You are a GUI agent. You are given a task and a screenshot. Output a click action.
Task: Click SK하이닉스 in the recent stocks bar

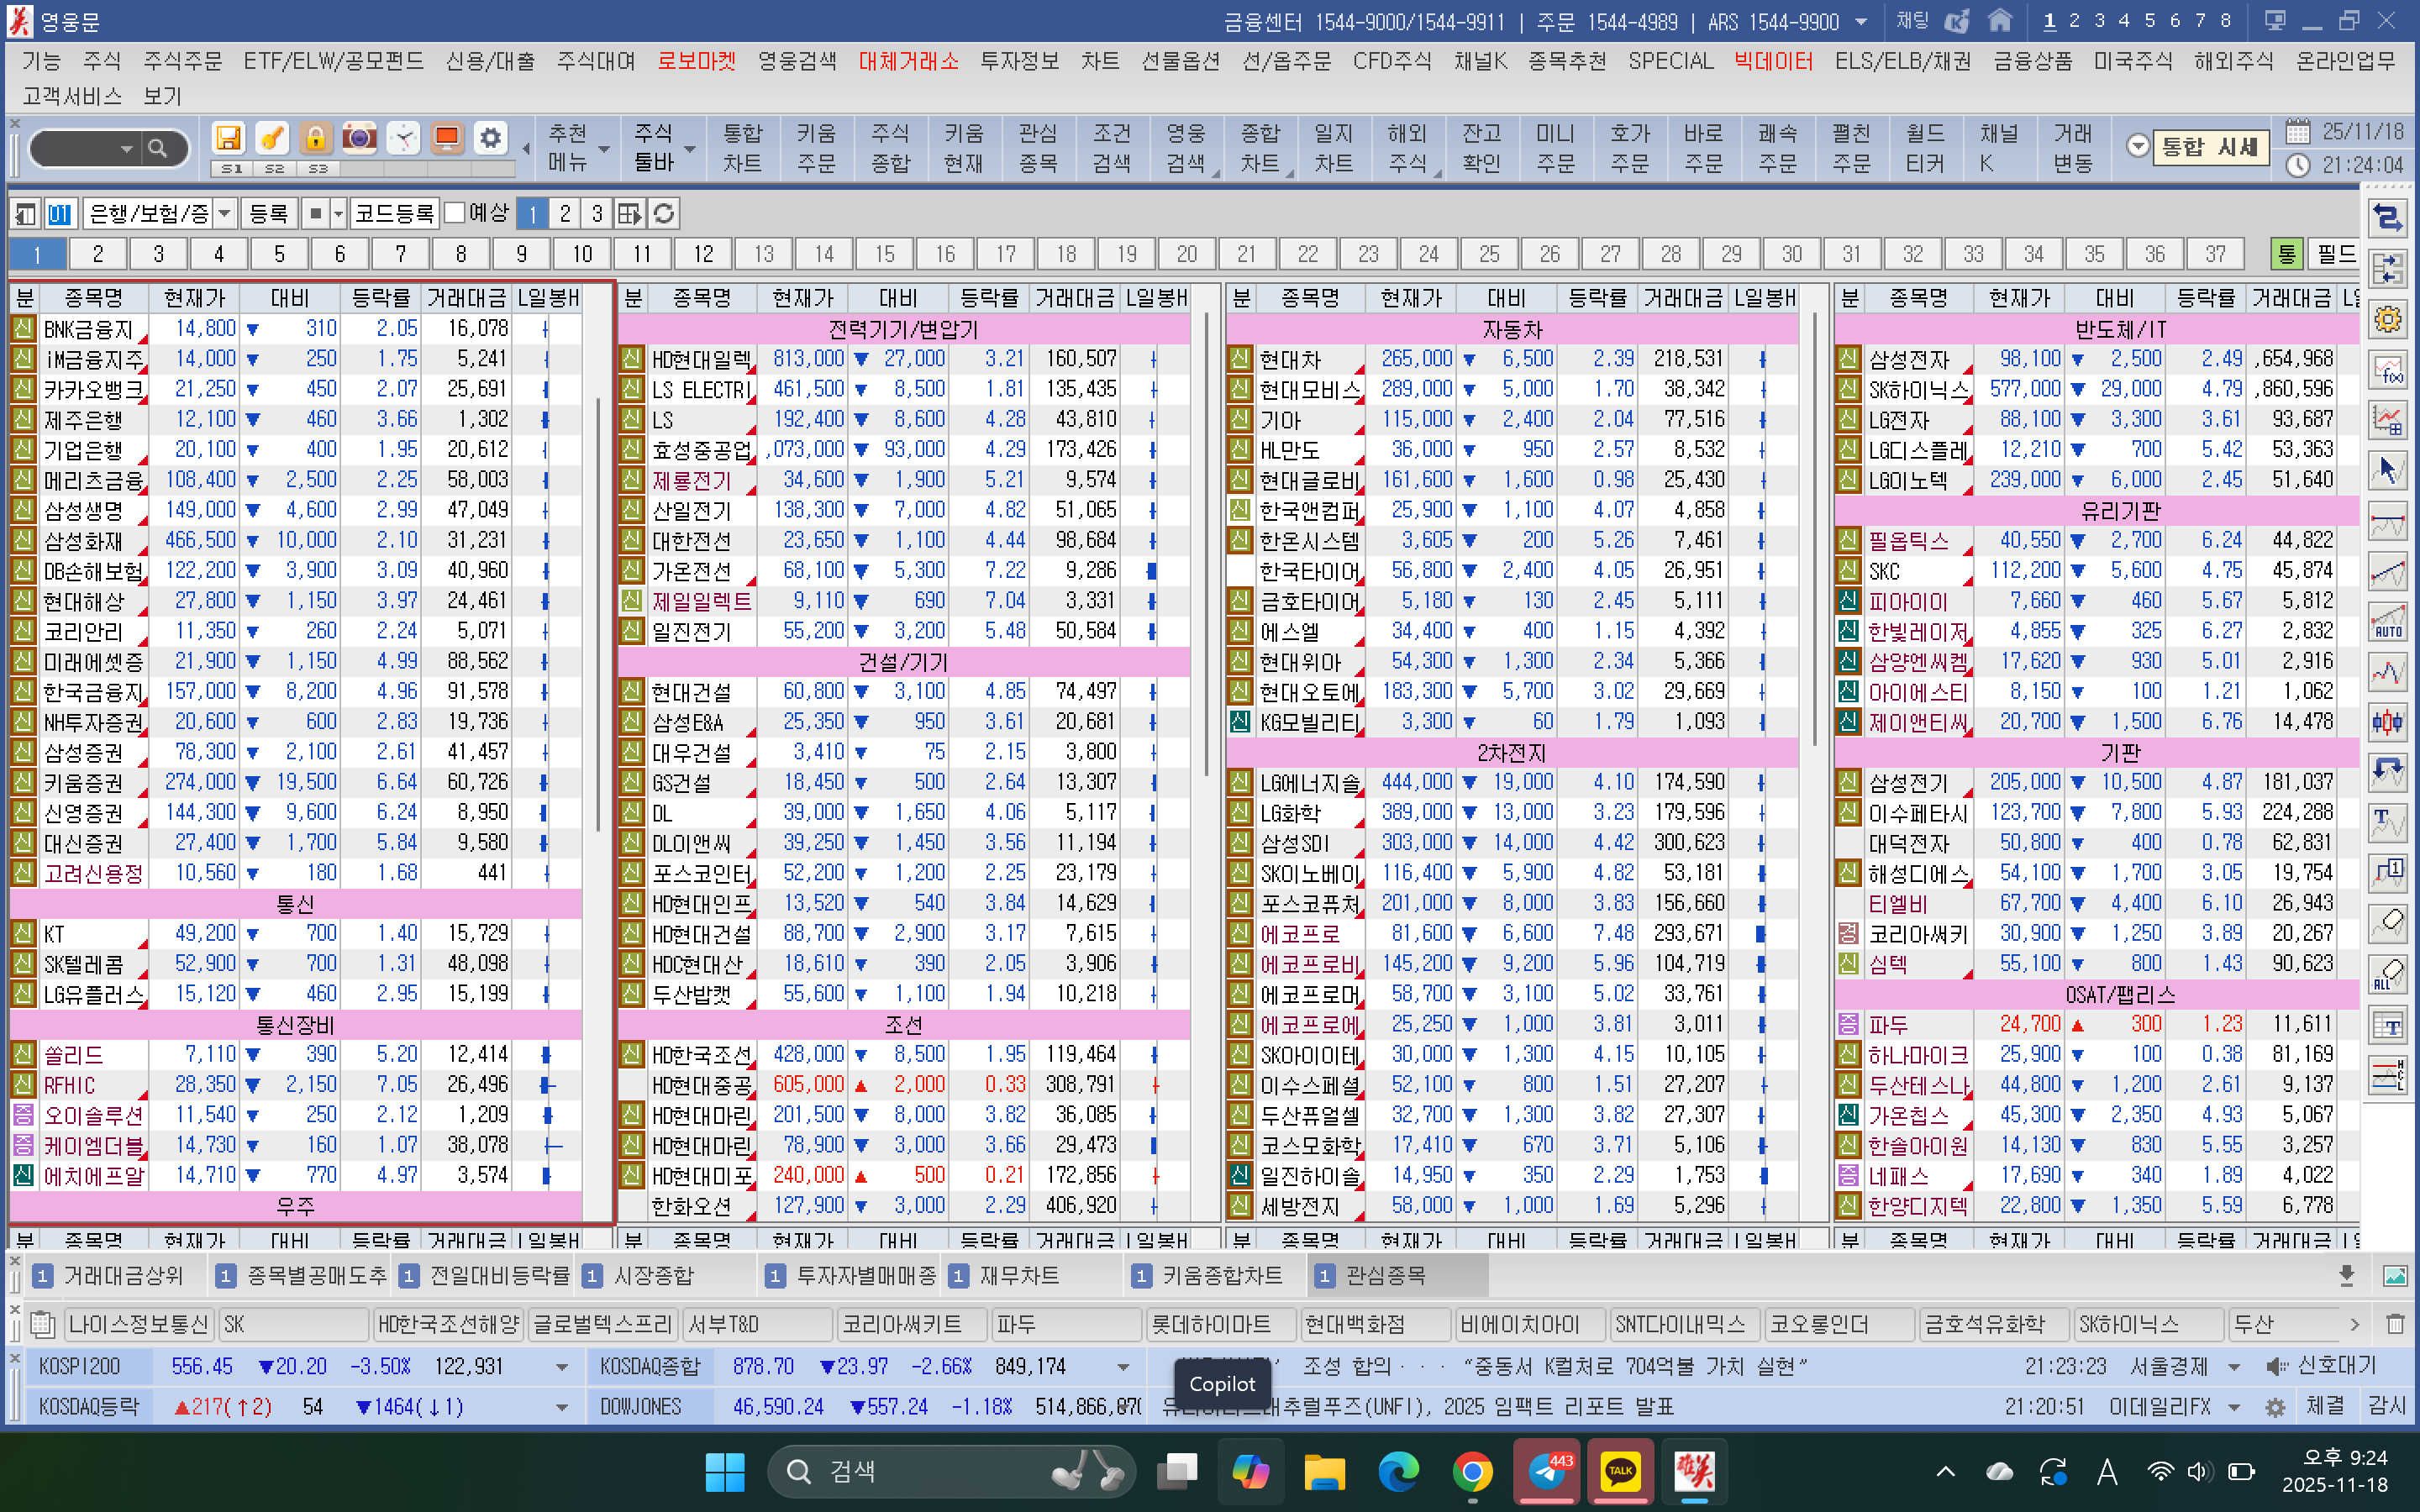click(x=2149, y=1324)
